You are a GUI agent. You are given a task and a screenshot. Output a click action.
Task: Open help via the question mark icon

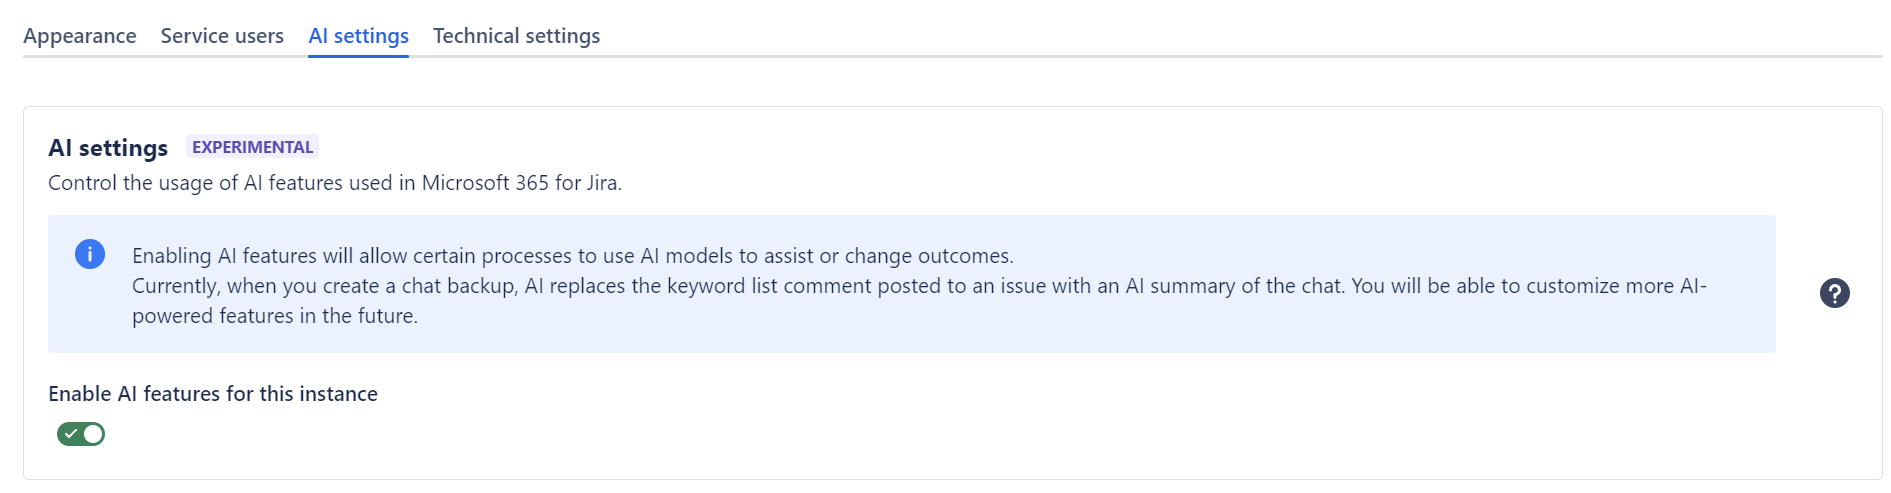point(1834,293)
